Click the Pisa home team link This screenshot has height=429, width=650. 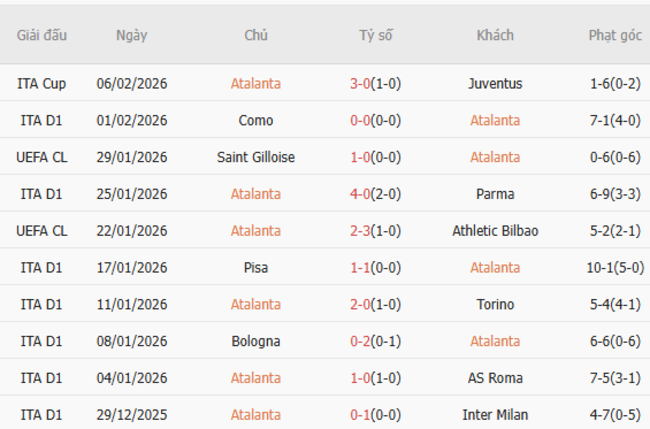256,267
